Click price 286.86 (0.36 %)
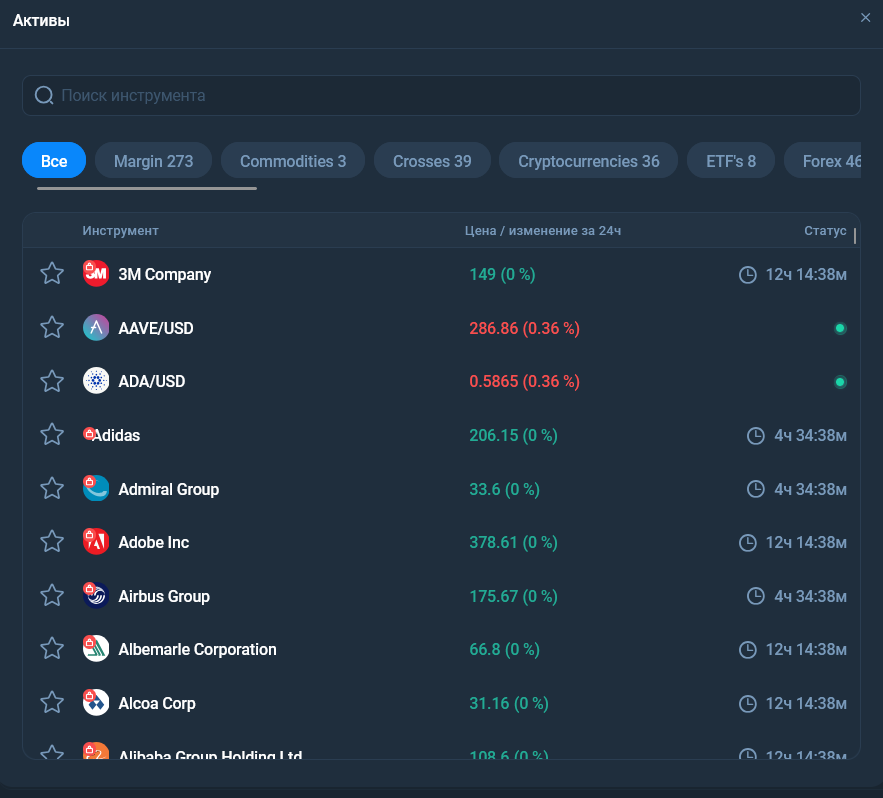This screenshot has height=798, width=883. pyautogui.click(x=524, y=328)
